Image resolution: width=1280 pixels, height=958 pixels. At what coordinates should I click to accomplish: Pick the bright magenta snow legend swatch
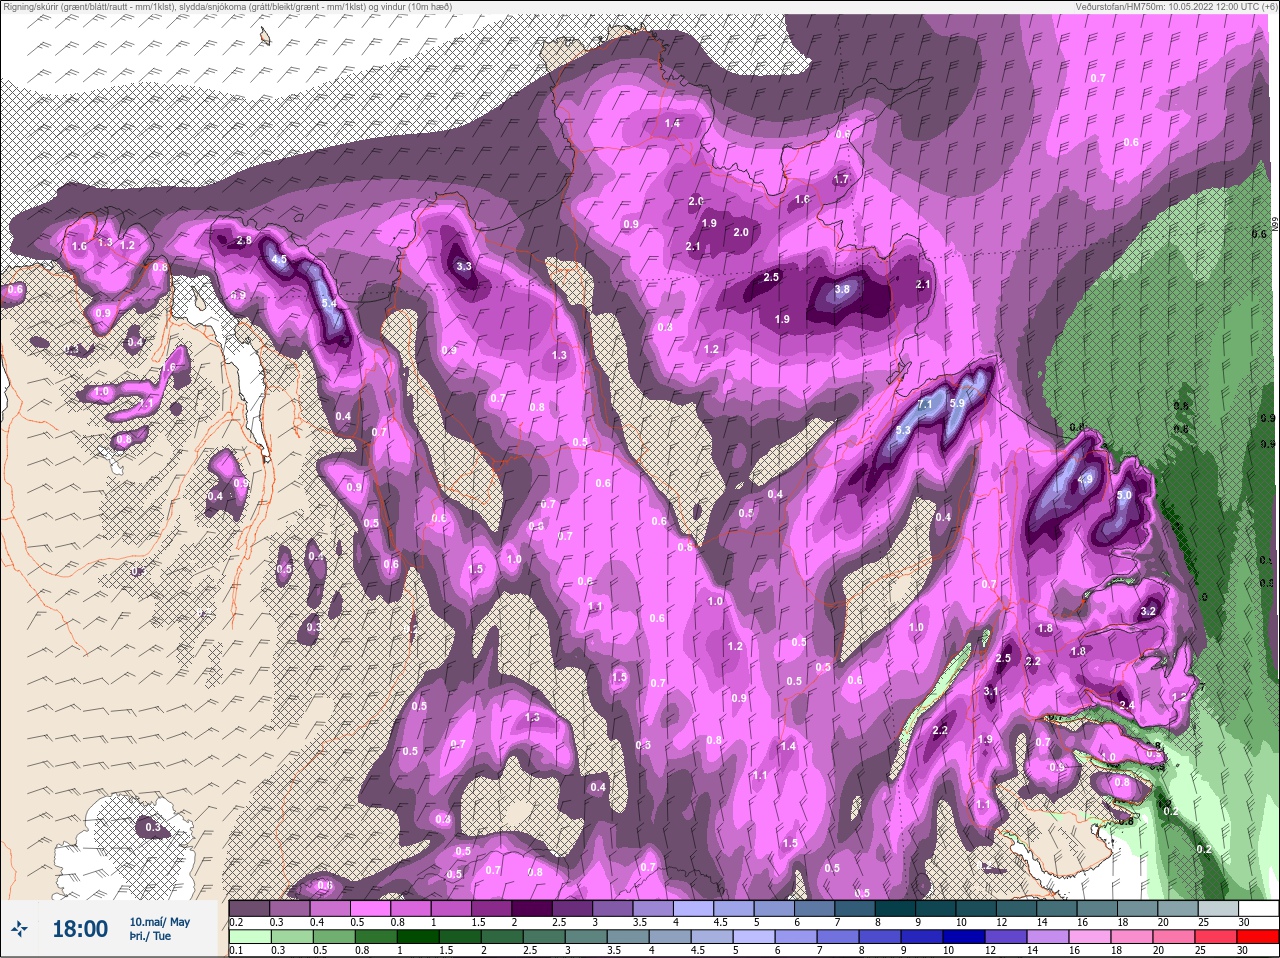(x=370, y=909)
